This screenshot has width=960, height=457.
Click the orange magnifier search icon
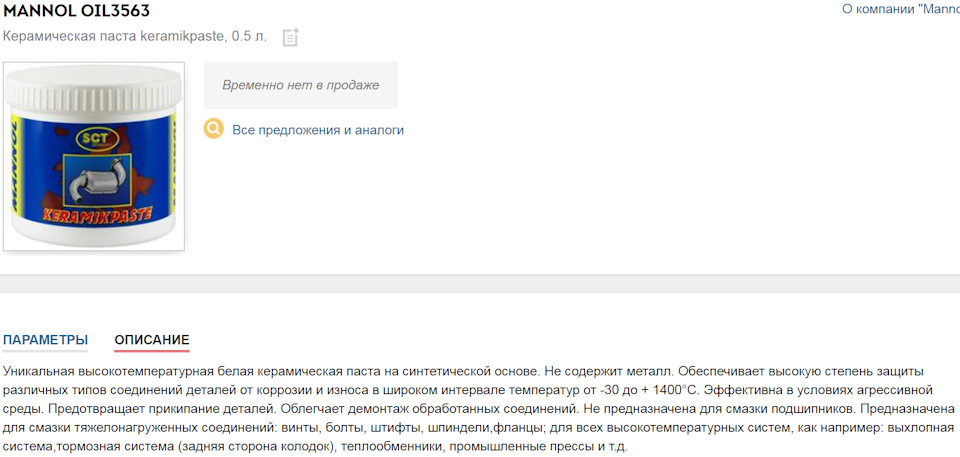[214, 129]
